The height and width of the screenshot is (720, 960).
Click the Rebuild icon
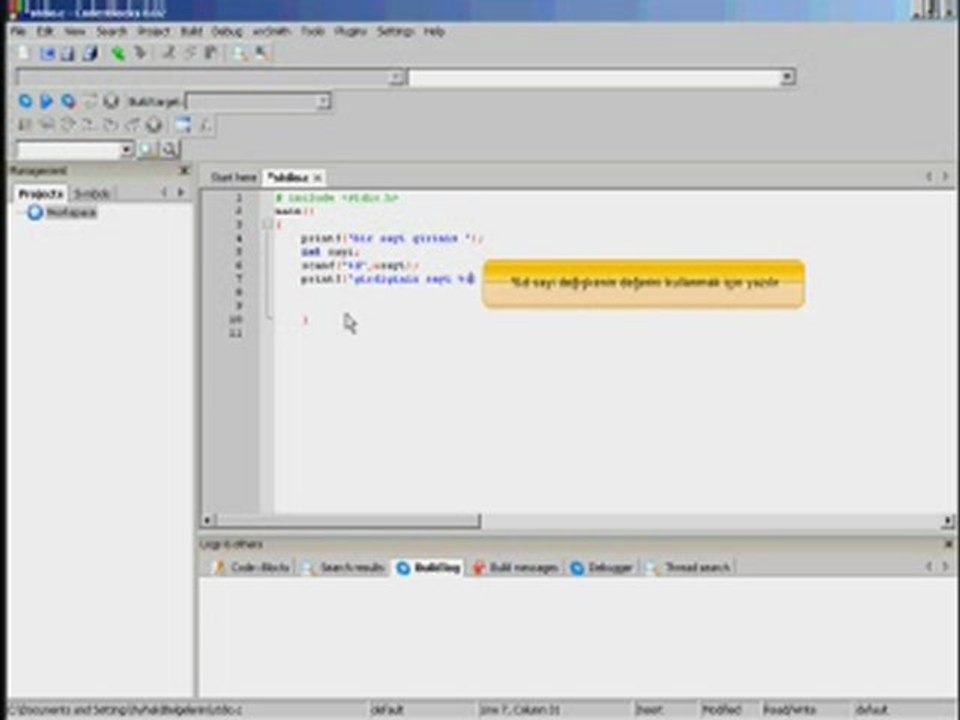(x=90, y=101)
